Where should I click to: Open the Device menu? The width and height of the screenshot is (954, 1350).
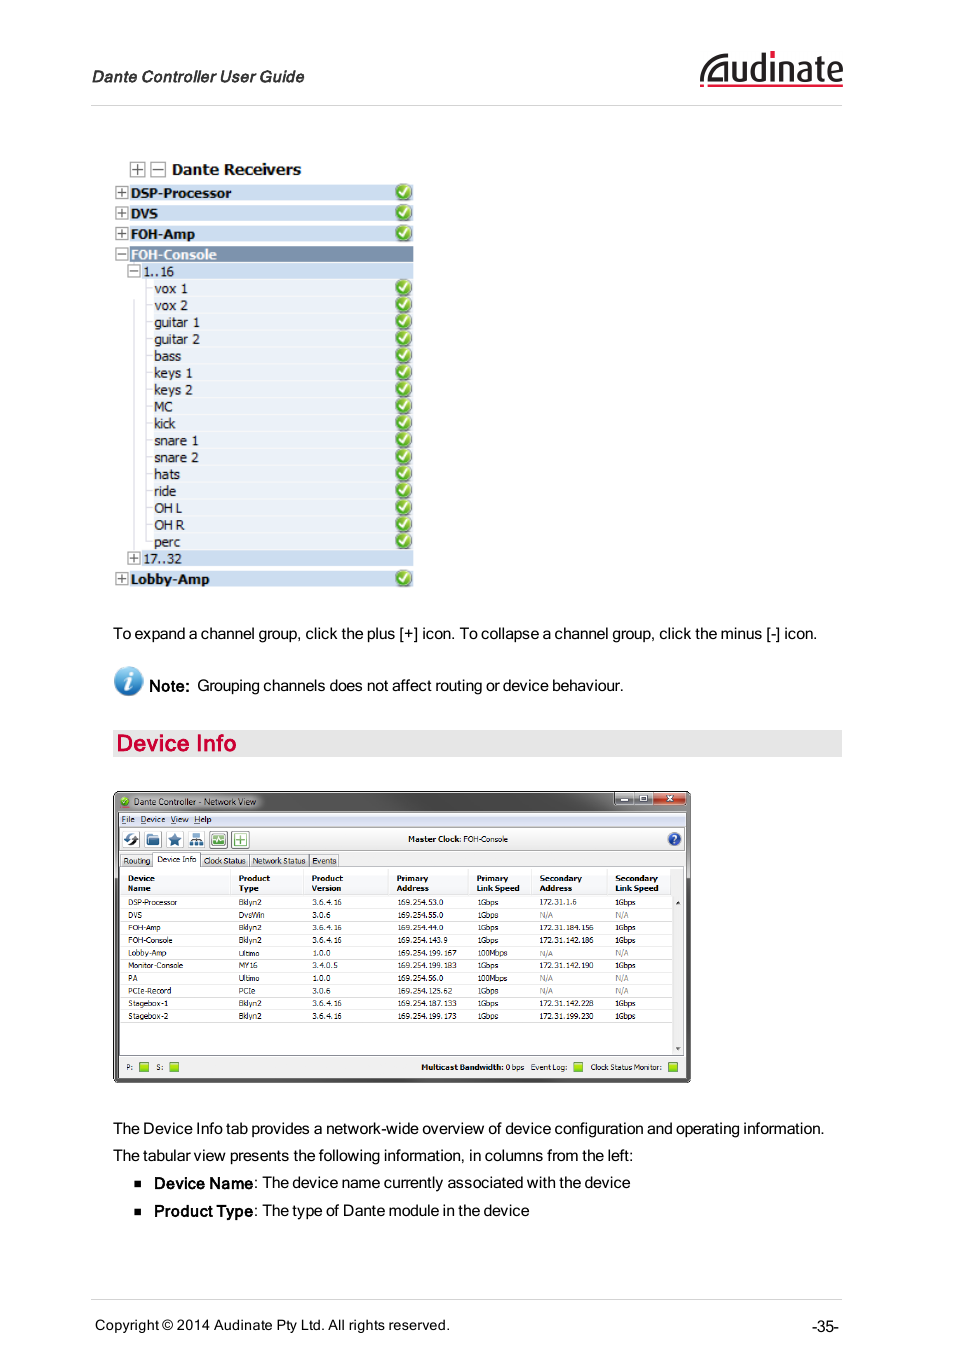[153, 819]
